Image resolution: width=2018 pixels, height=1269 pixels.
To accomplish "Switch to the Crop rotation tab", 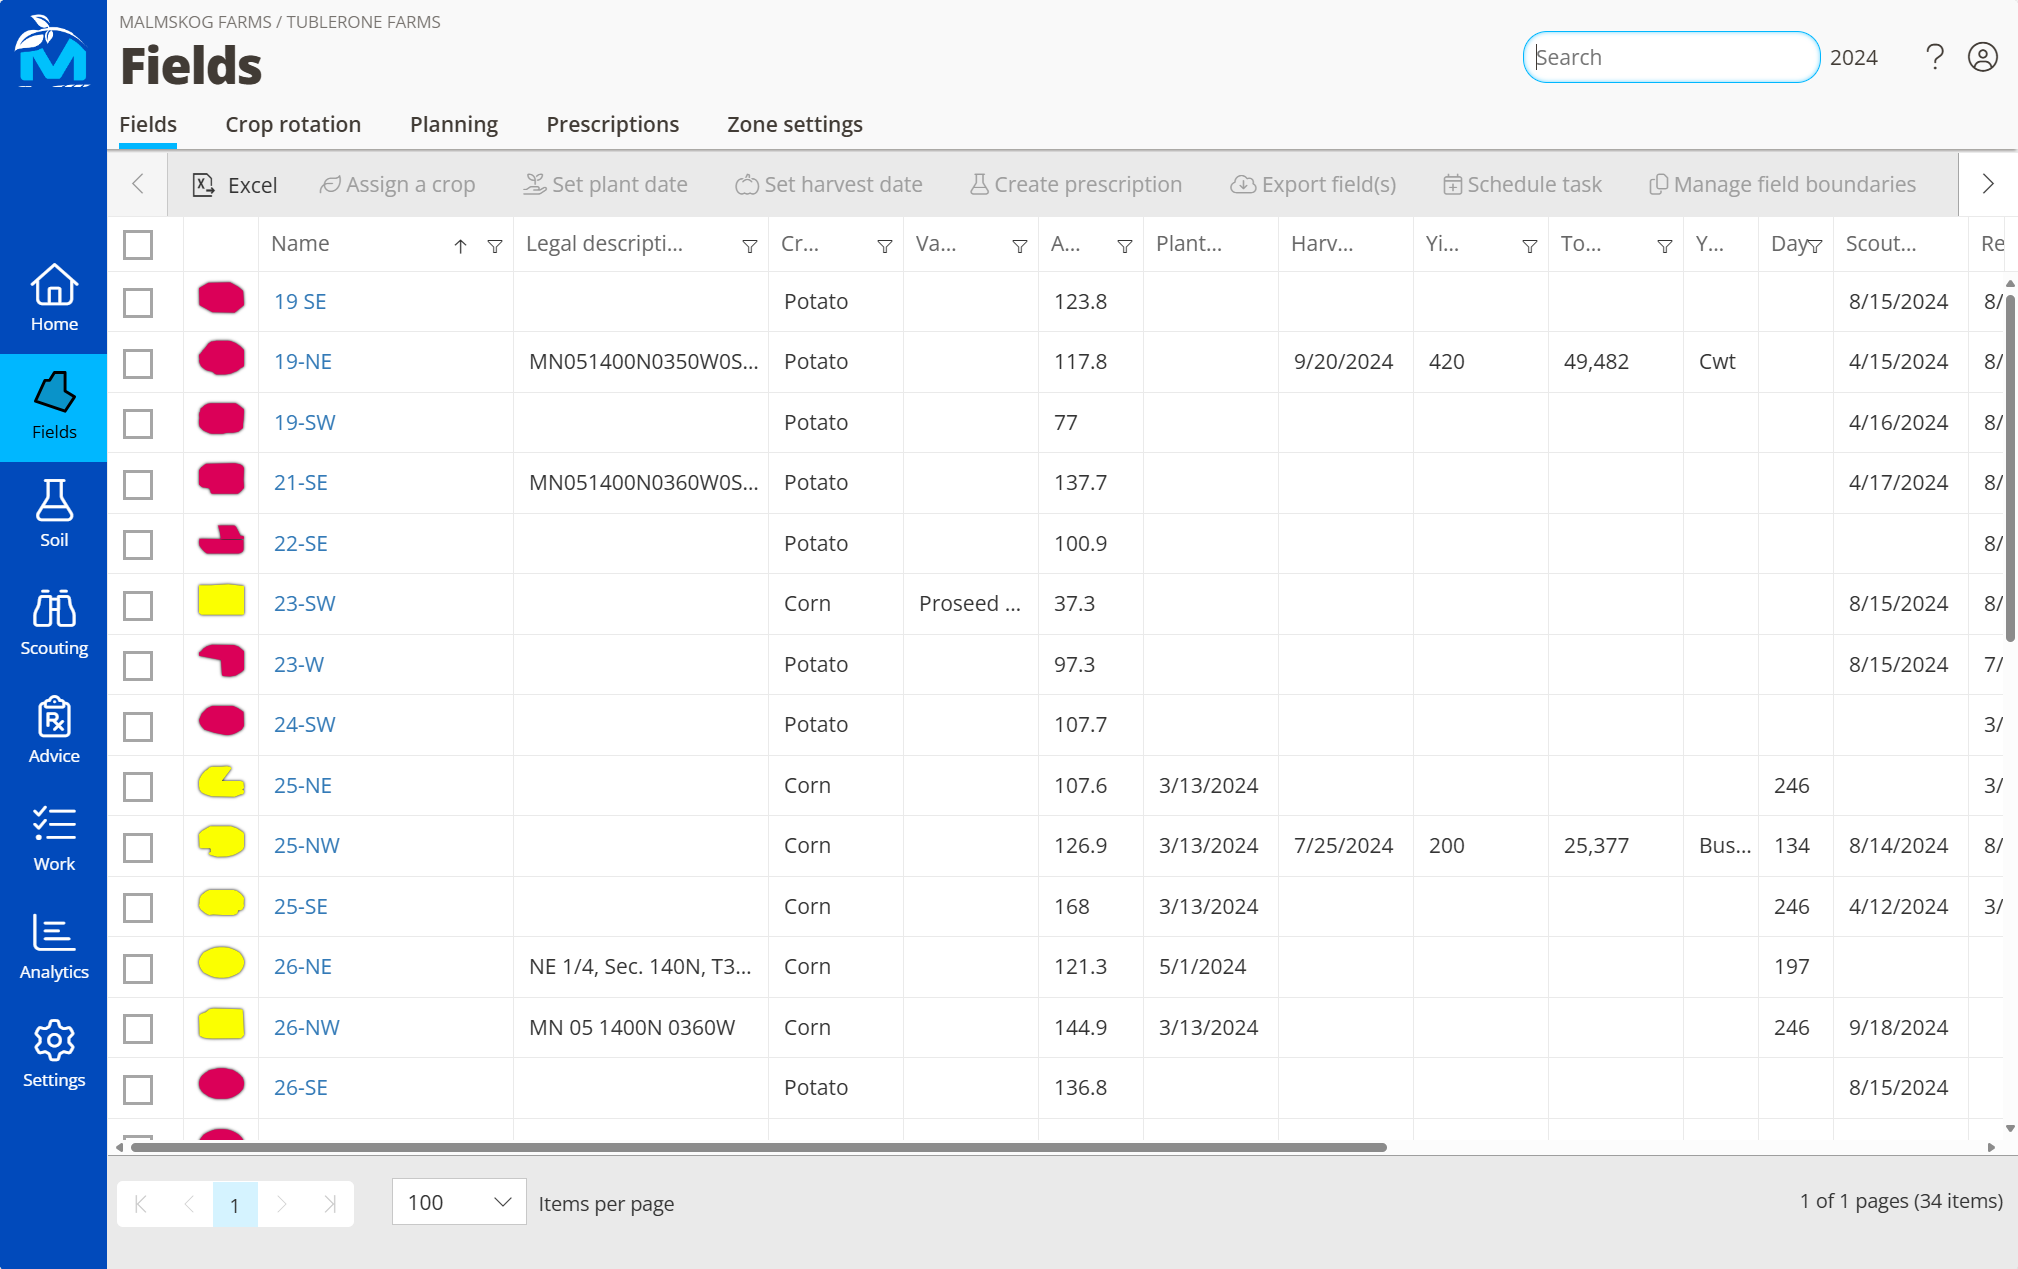I will (293, 124).
